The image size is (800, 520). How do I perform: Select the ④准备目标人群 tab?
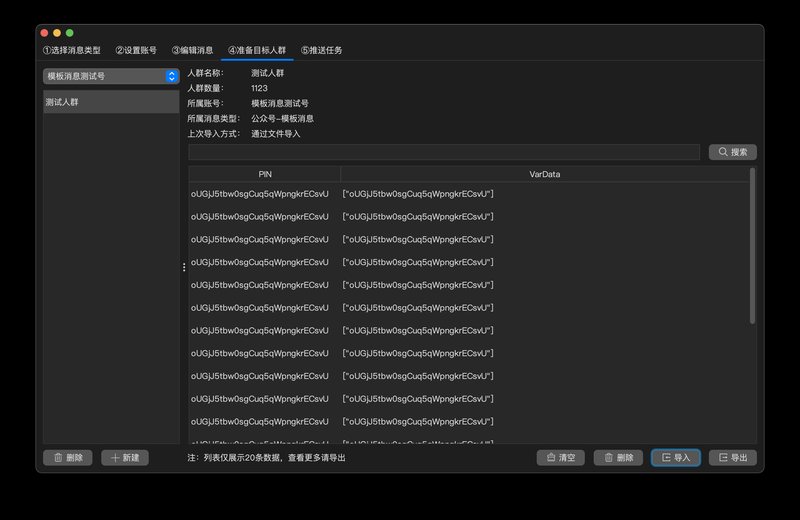257,50
